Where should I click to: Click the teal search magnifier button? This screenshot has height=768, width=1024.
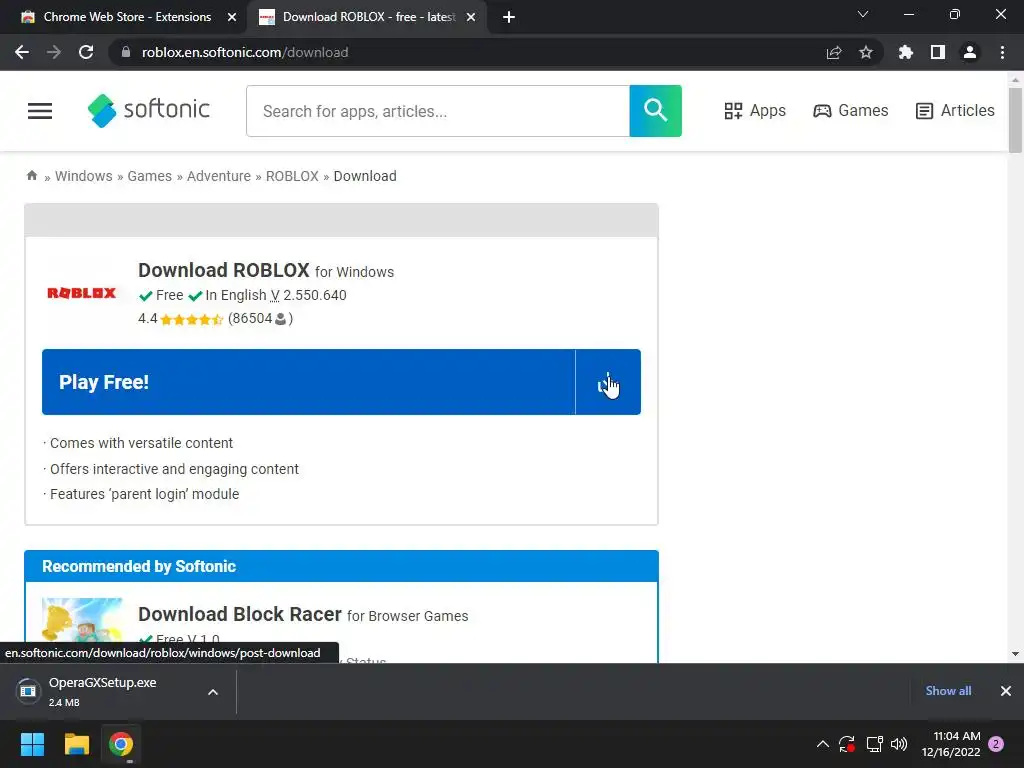(655, 111)
